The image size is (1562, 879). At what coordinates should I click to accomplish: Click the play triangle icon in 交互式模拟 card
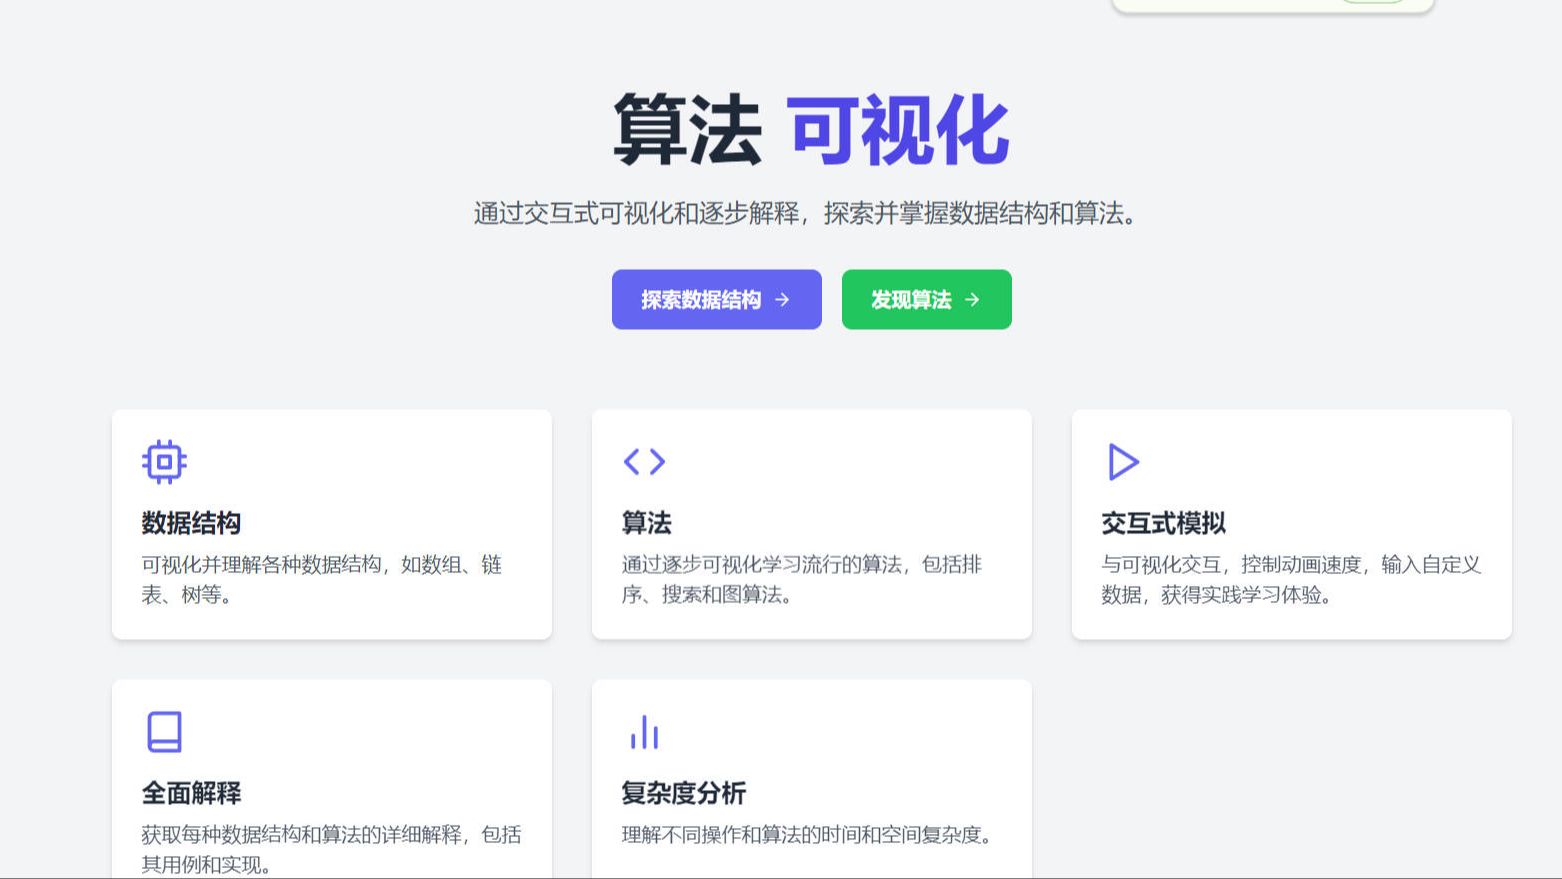tap(1123, 462)
